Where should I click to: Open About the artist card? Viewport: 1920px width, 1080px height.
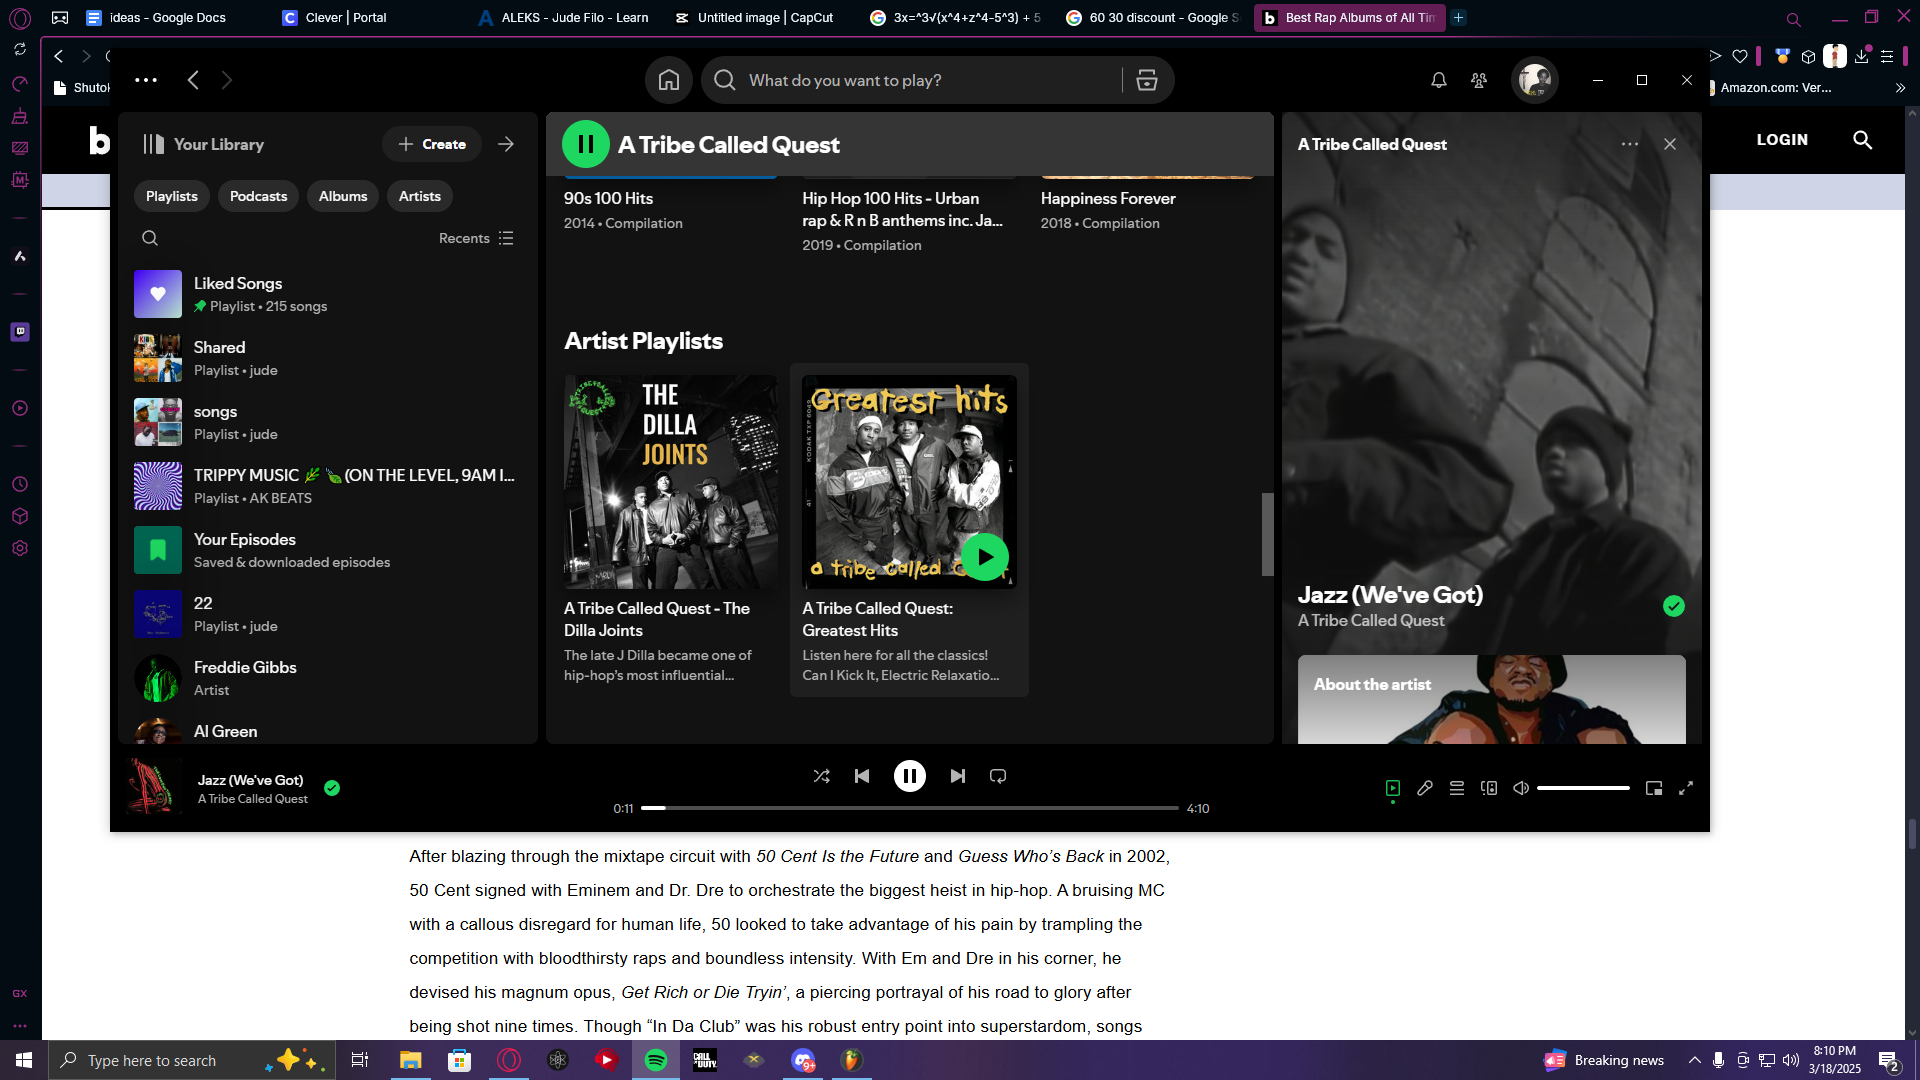tap(1492, 699)
